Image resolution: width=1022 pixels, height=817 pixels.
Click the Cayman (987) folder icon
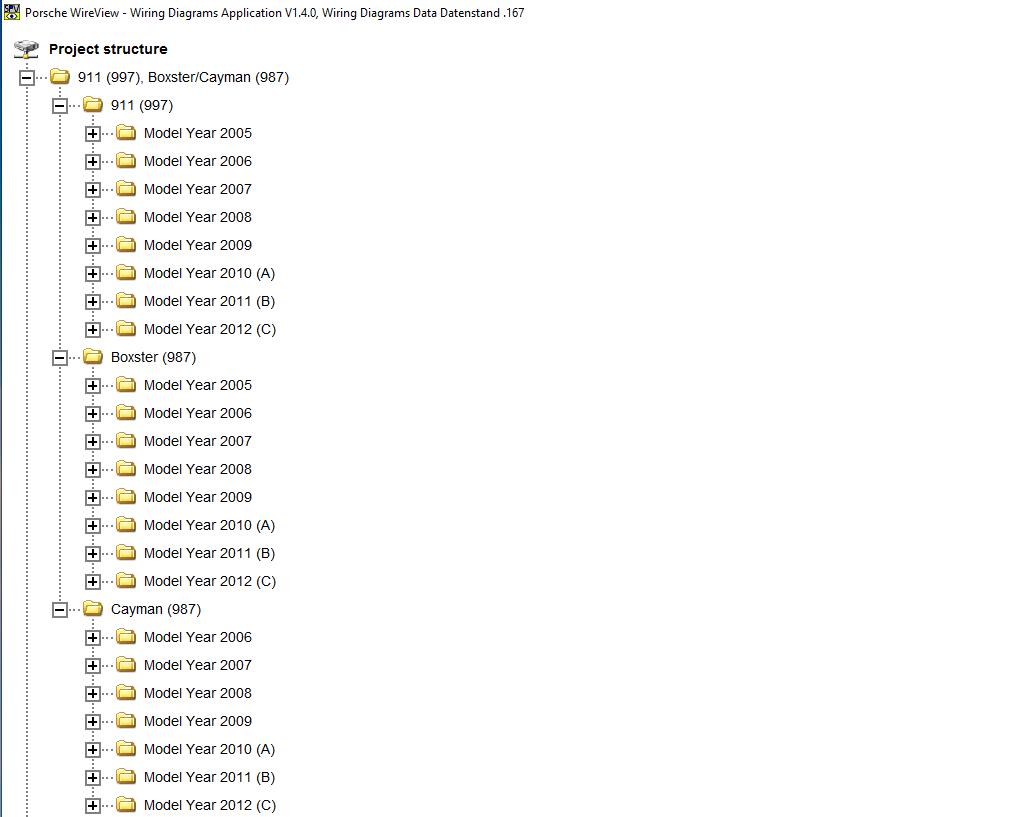[x=93, y=609]
